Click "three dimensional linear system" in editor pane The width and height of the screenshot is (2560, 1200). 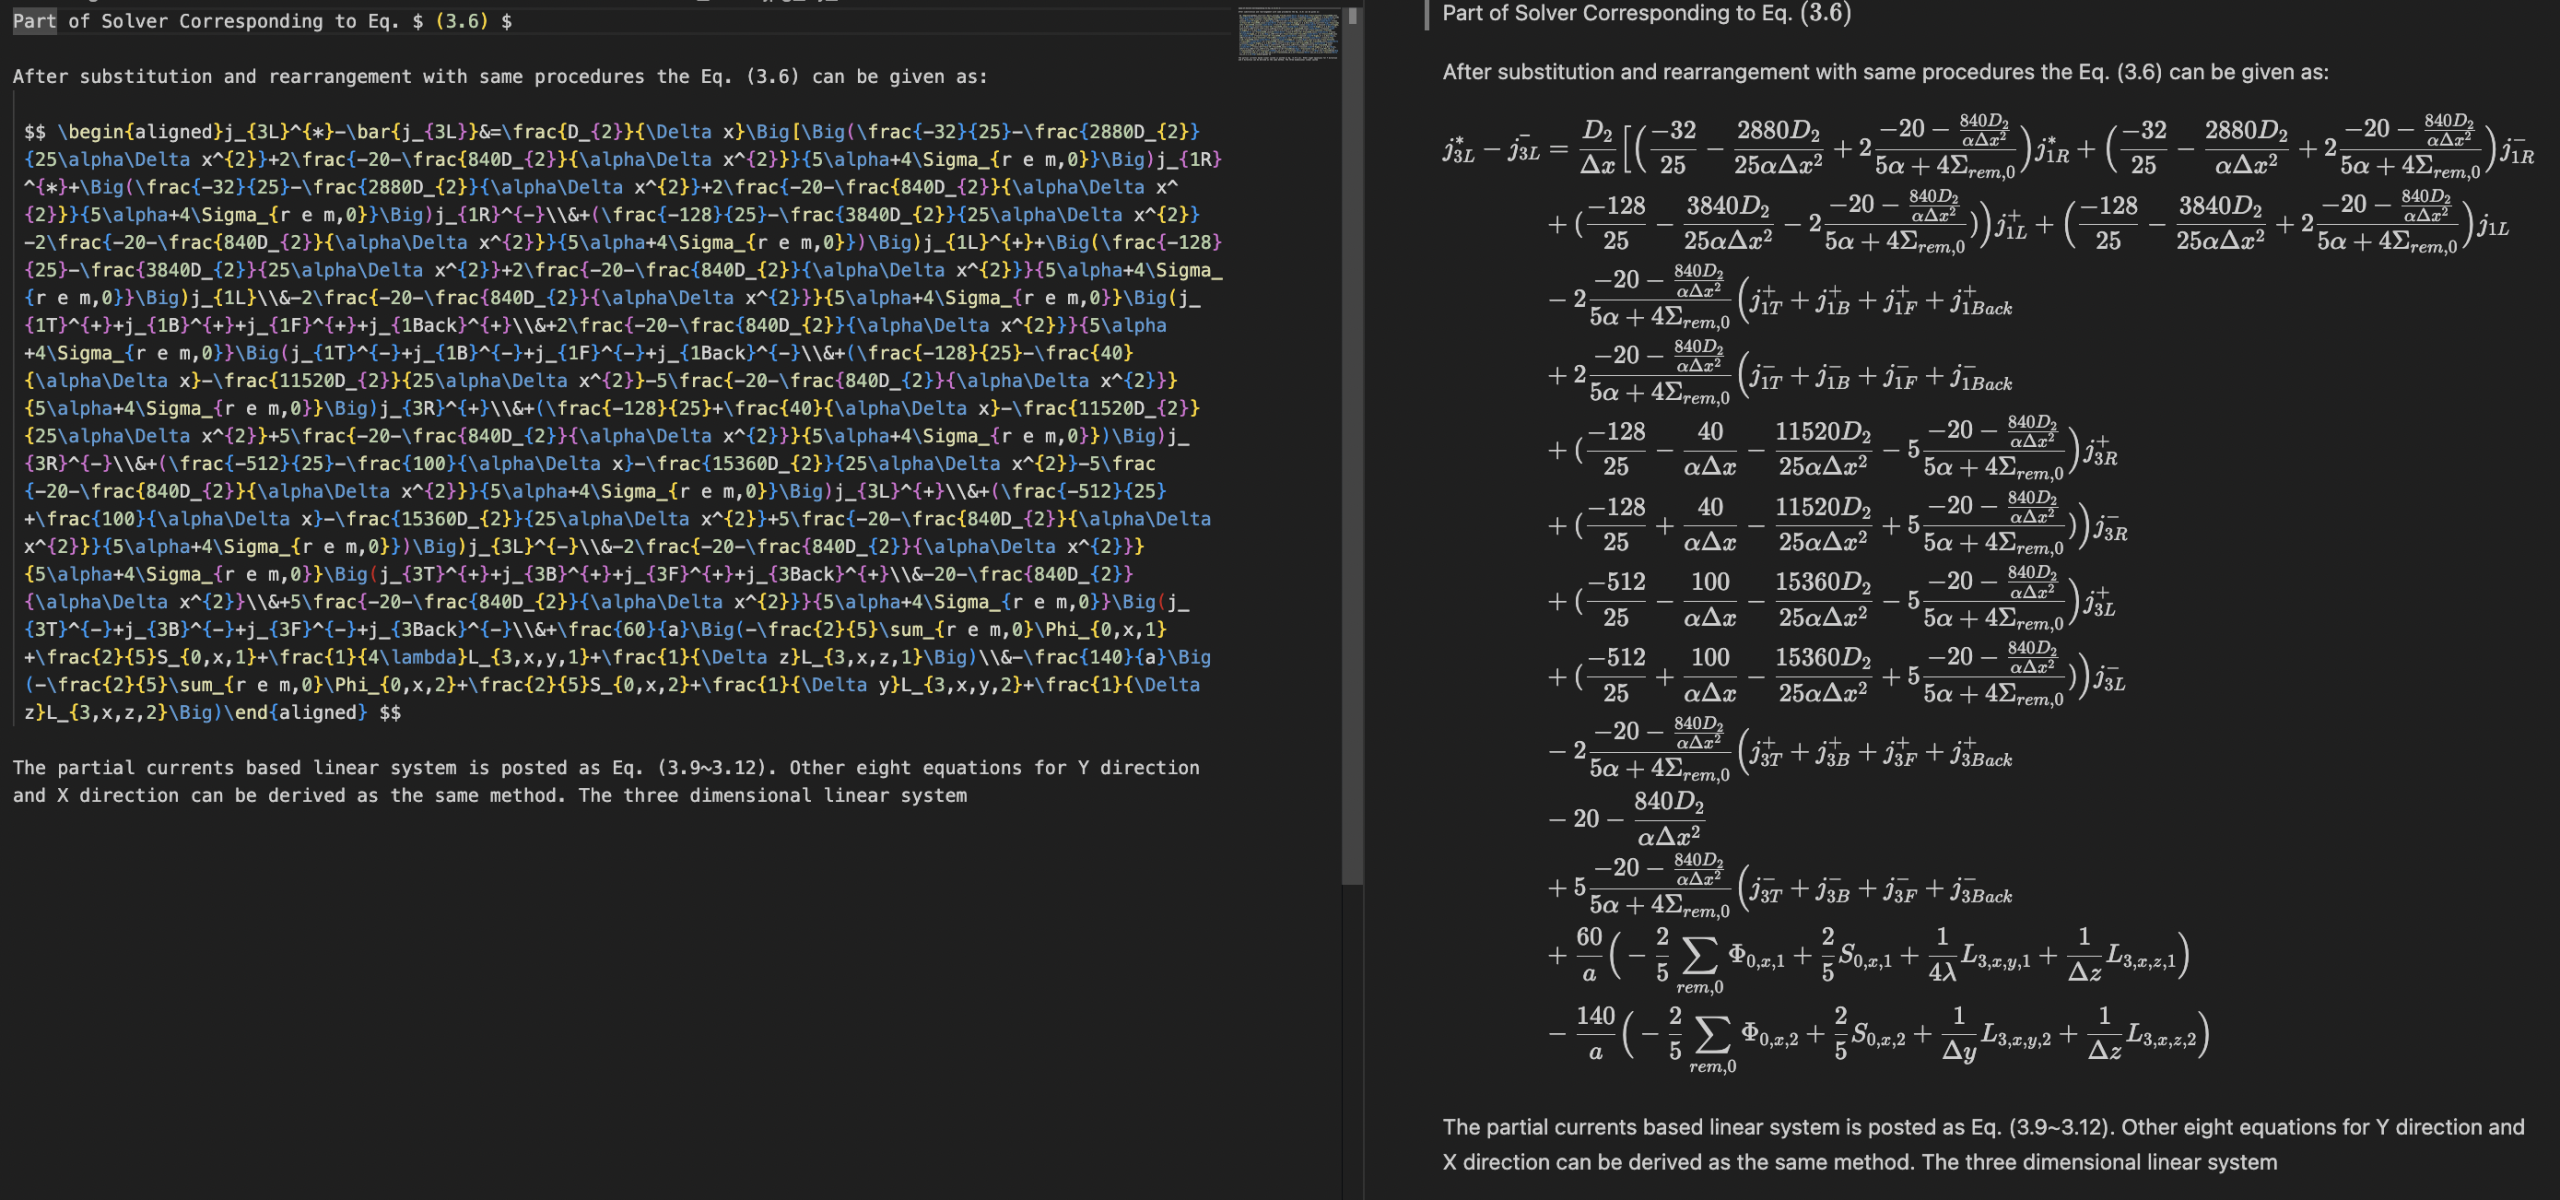pos(795,796)
